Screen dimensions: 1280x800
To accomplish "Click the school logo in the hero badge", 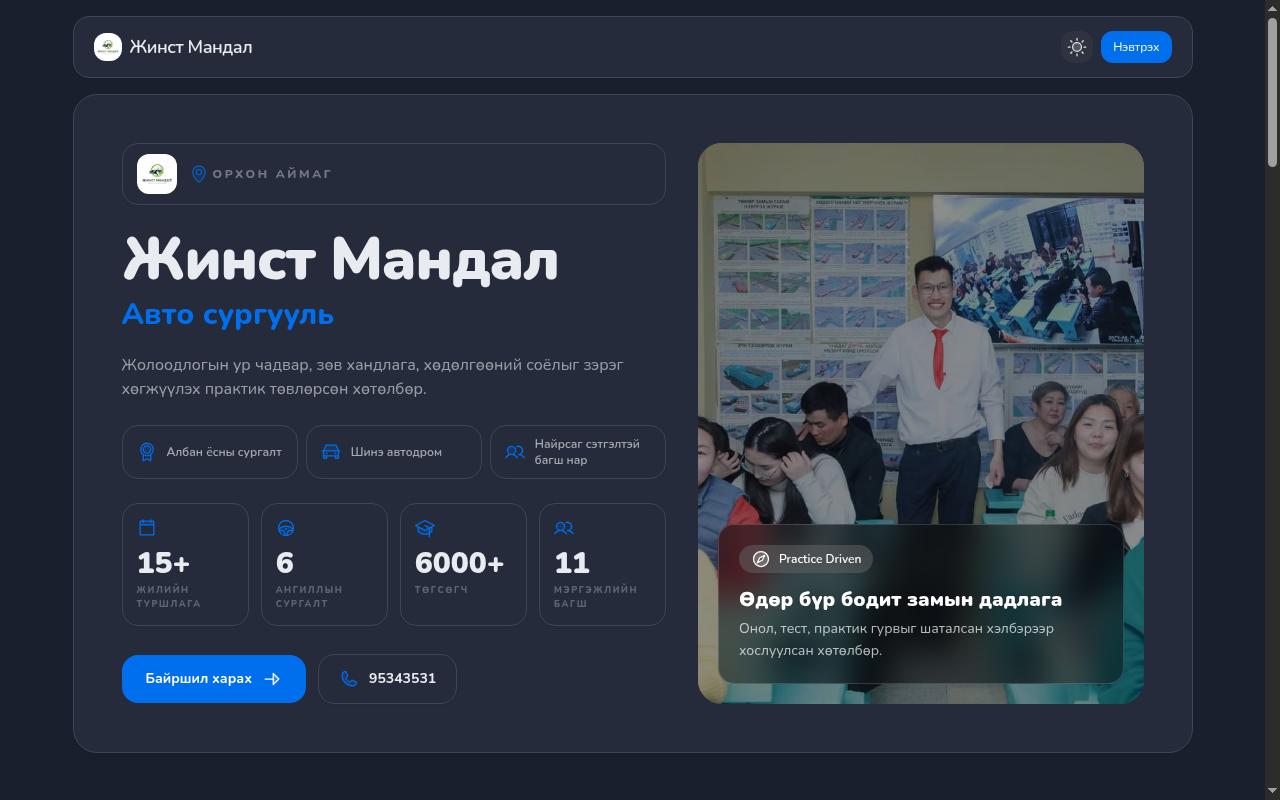I will coord(157,174).
